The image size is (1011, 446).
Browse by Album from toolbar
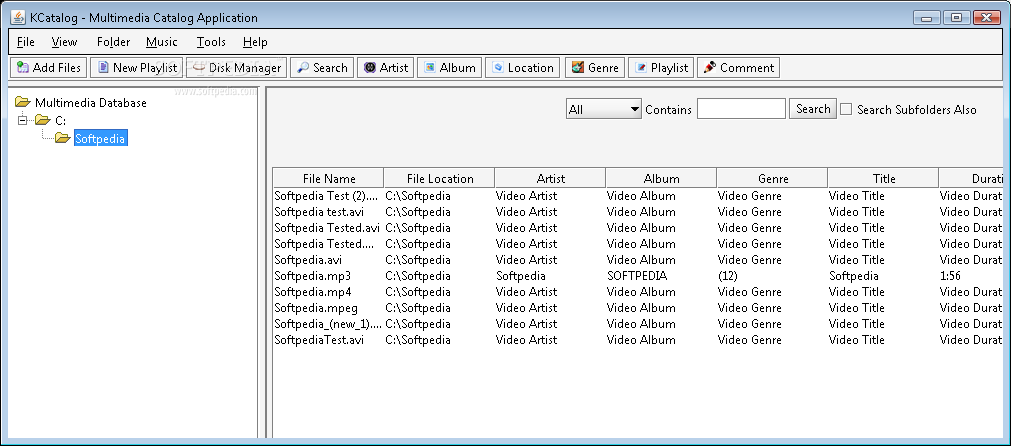[449, 68]
